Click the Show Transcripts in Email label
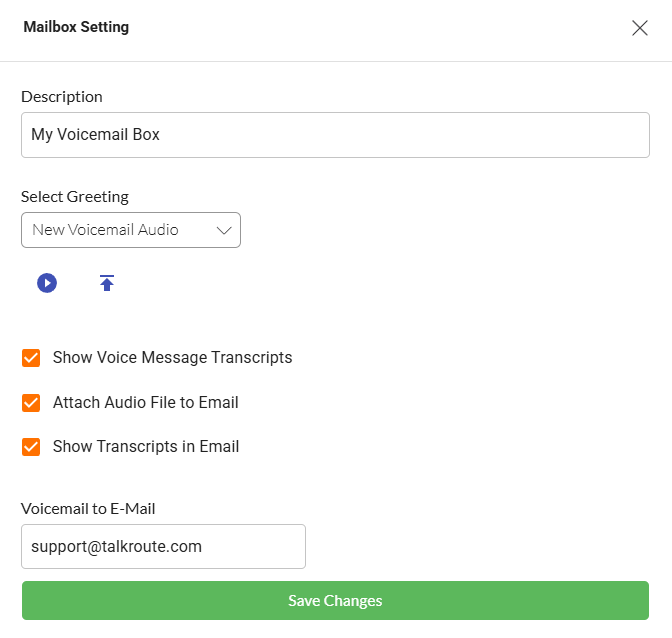672x638 pixels. (146, 447)
